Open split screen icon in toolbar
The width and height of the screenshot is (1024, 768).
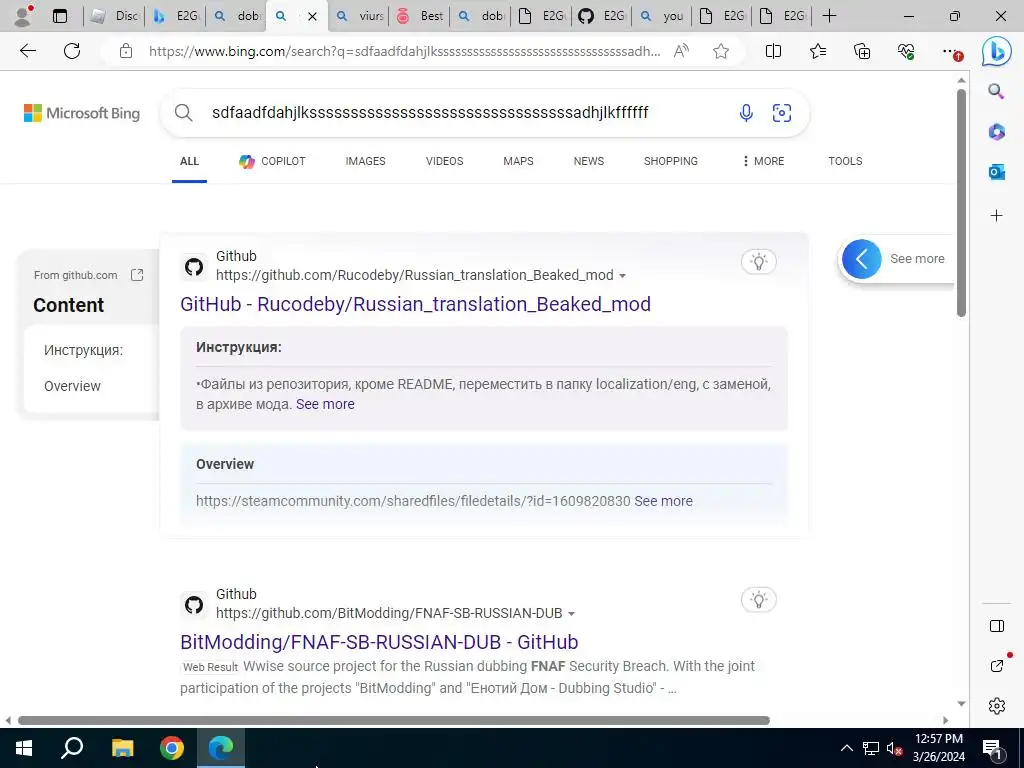[773, 51]
